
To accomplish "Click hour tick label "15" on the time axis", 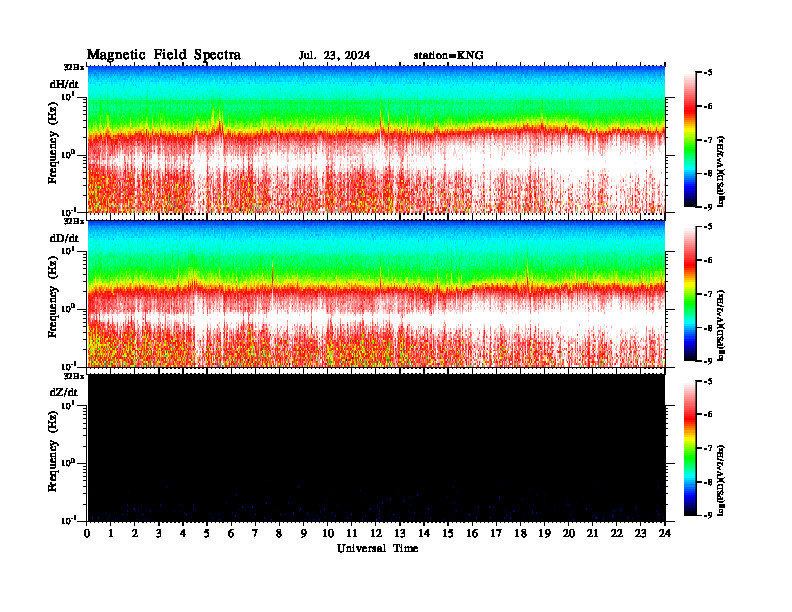I will coord(448,534).
